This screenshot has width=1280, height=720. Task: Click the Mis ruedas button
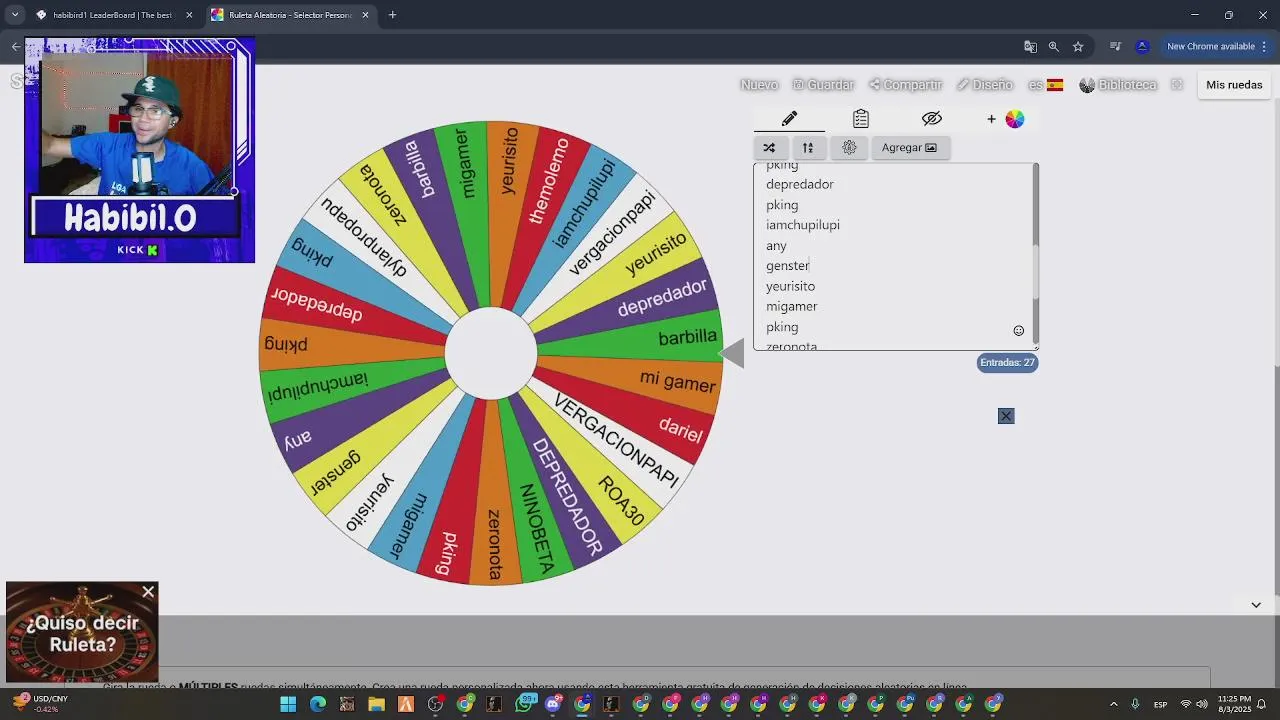coord(1234,85)
